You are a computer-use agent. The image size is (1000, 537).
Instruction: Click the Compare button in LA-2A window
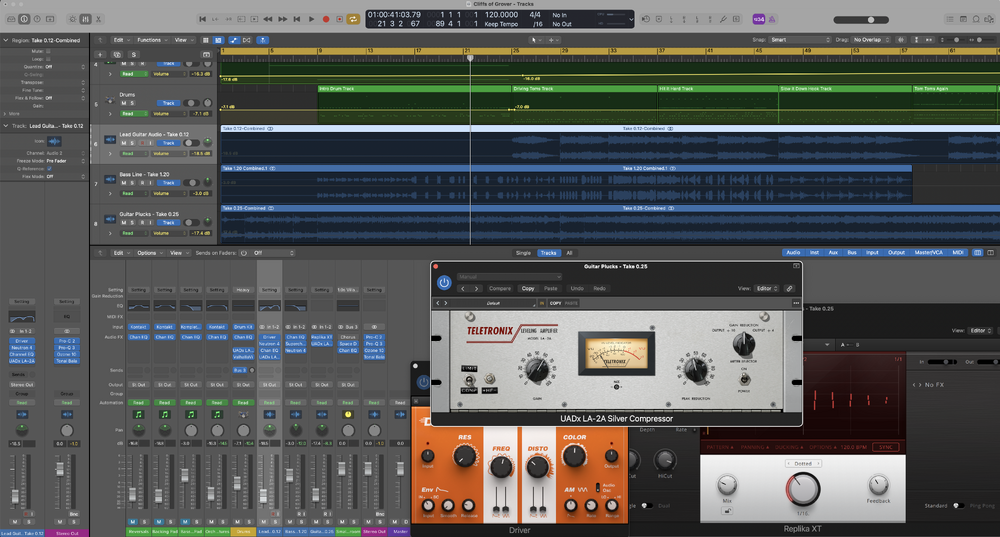(x=500, y=288)
